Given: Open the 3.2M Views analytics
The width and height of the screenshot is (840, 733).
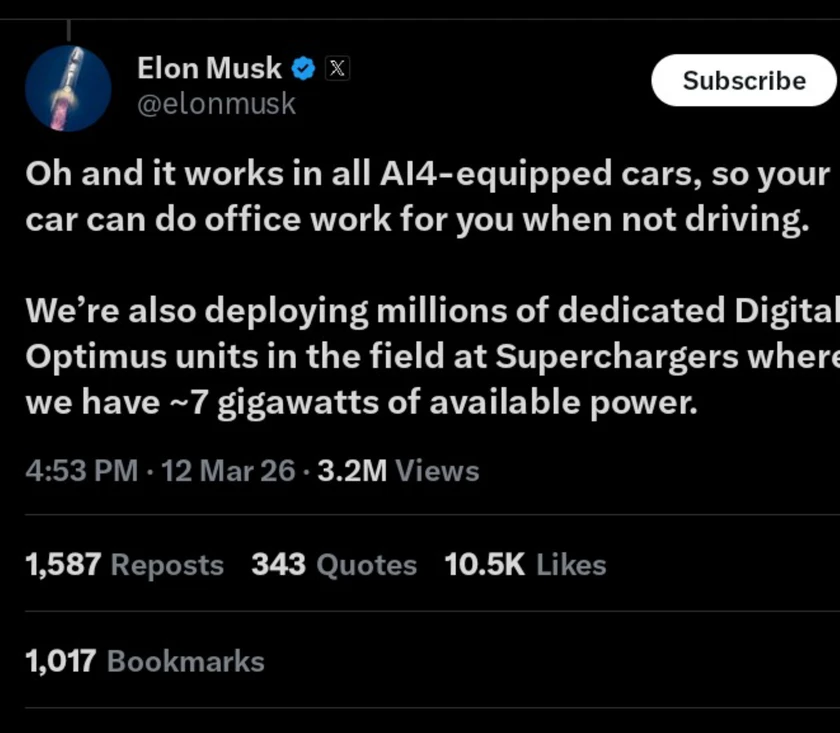Looking at the screenshot, I should point(398,470).
